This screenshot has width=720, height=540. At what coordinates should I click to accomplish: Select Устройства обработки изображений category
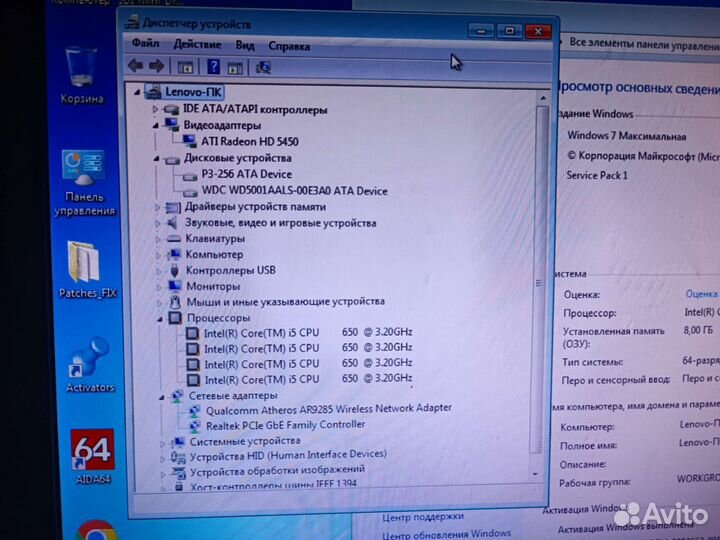277,471
